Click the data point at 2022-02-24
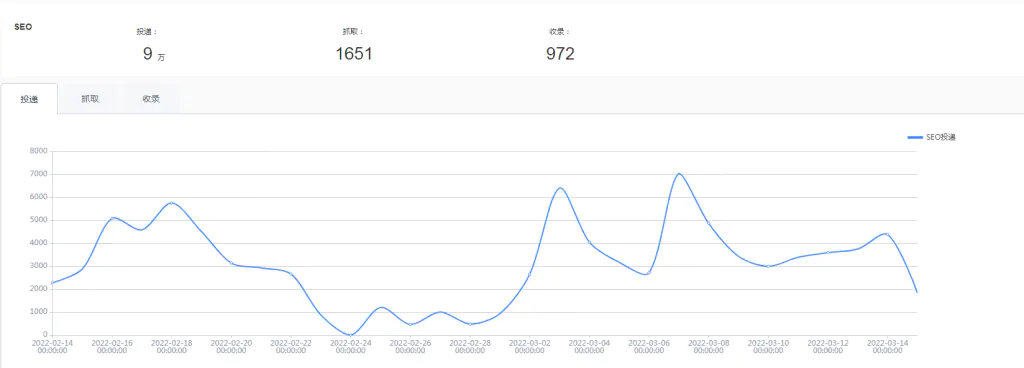This screenshot has width=1024, height=368. click(x=351, y=335)
